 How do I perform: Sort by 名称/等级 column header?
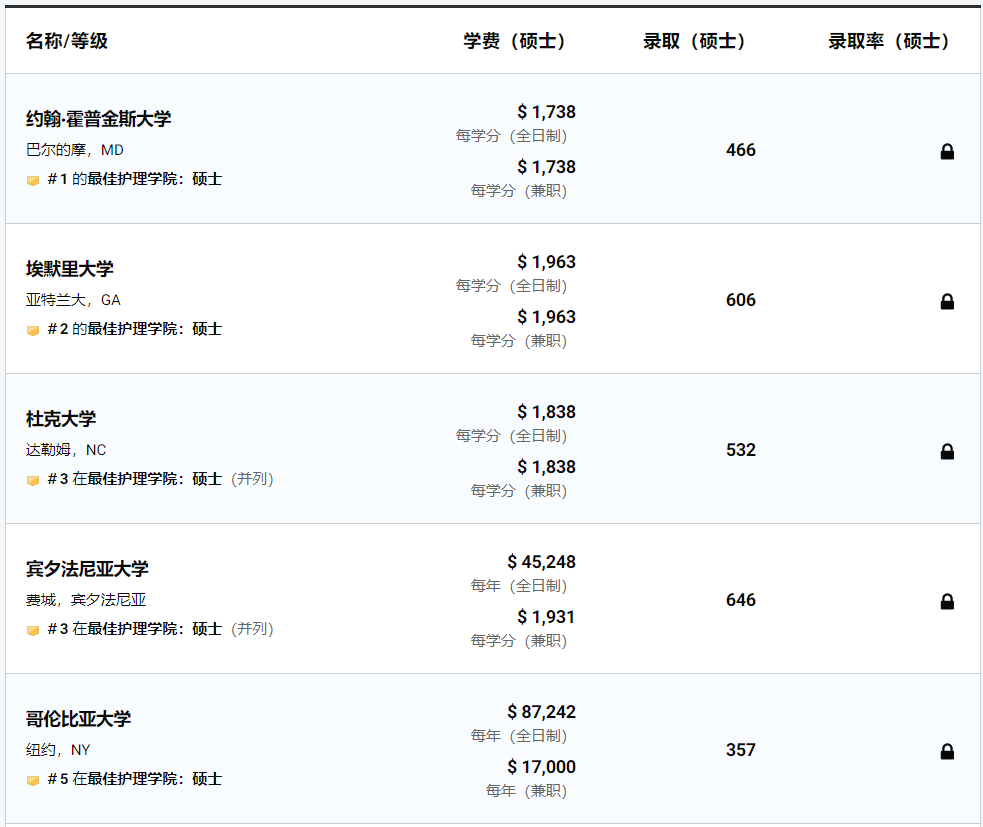point(67,41)
